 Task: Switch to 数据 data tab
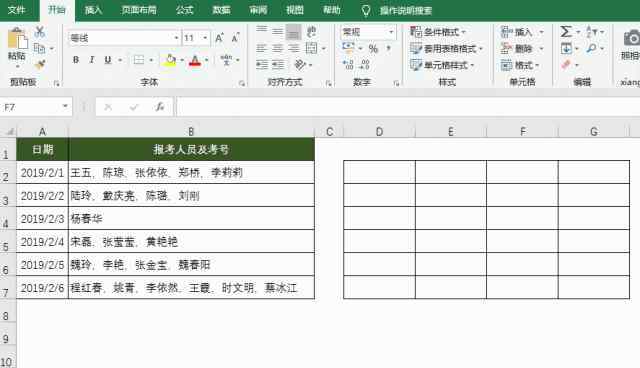pyautogui.click(x=222, y=10)
